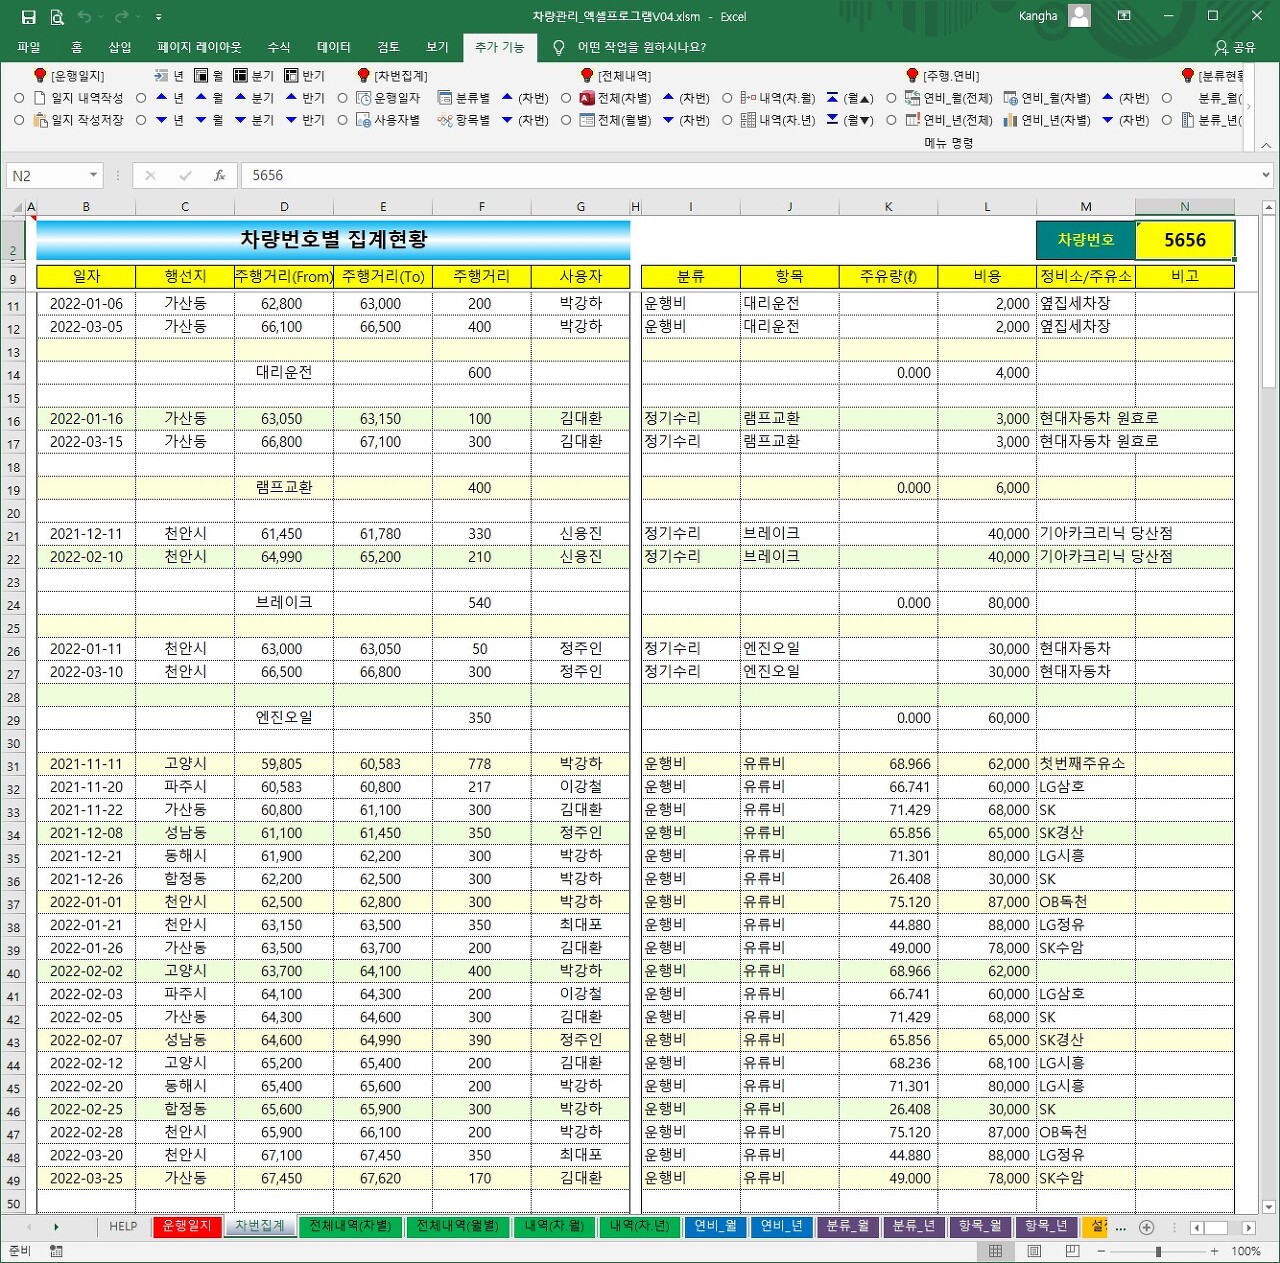Select the radio button before 사용자별
1280x1263 pixels.
click(x=343, y=120)
